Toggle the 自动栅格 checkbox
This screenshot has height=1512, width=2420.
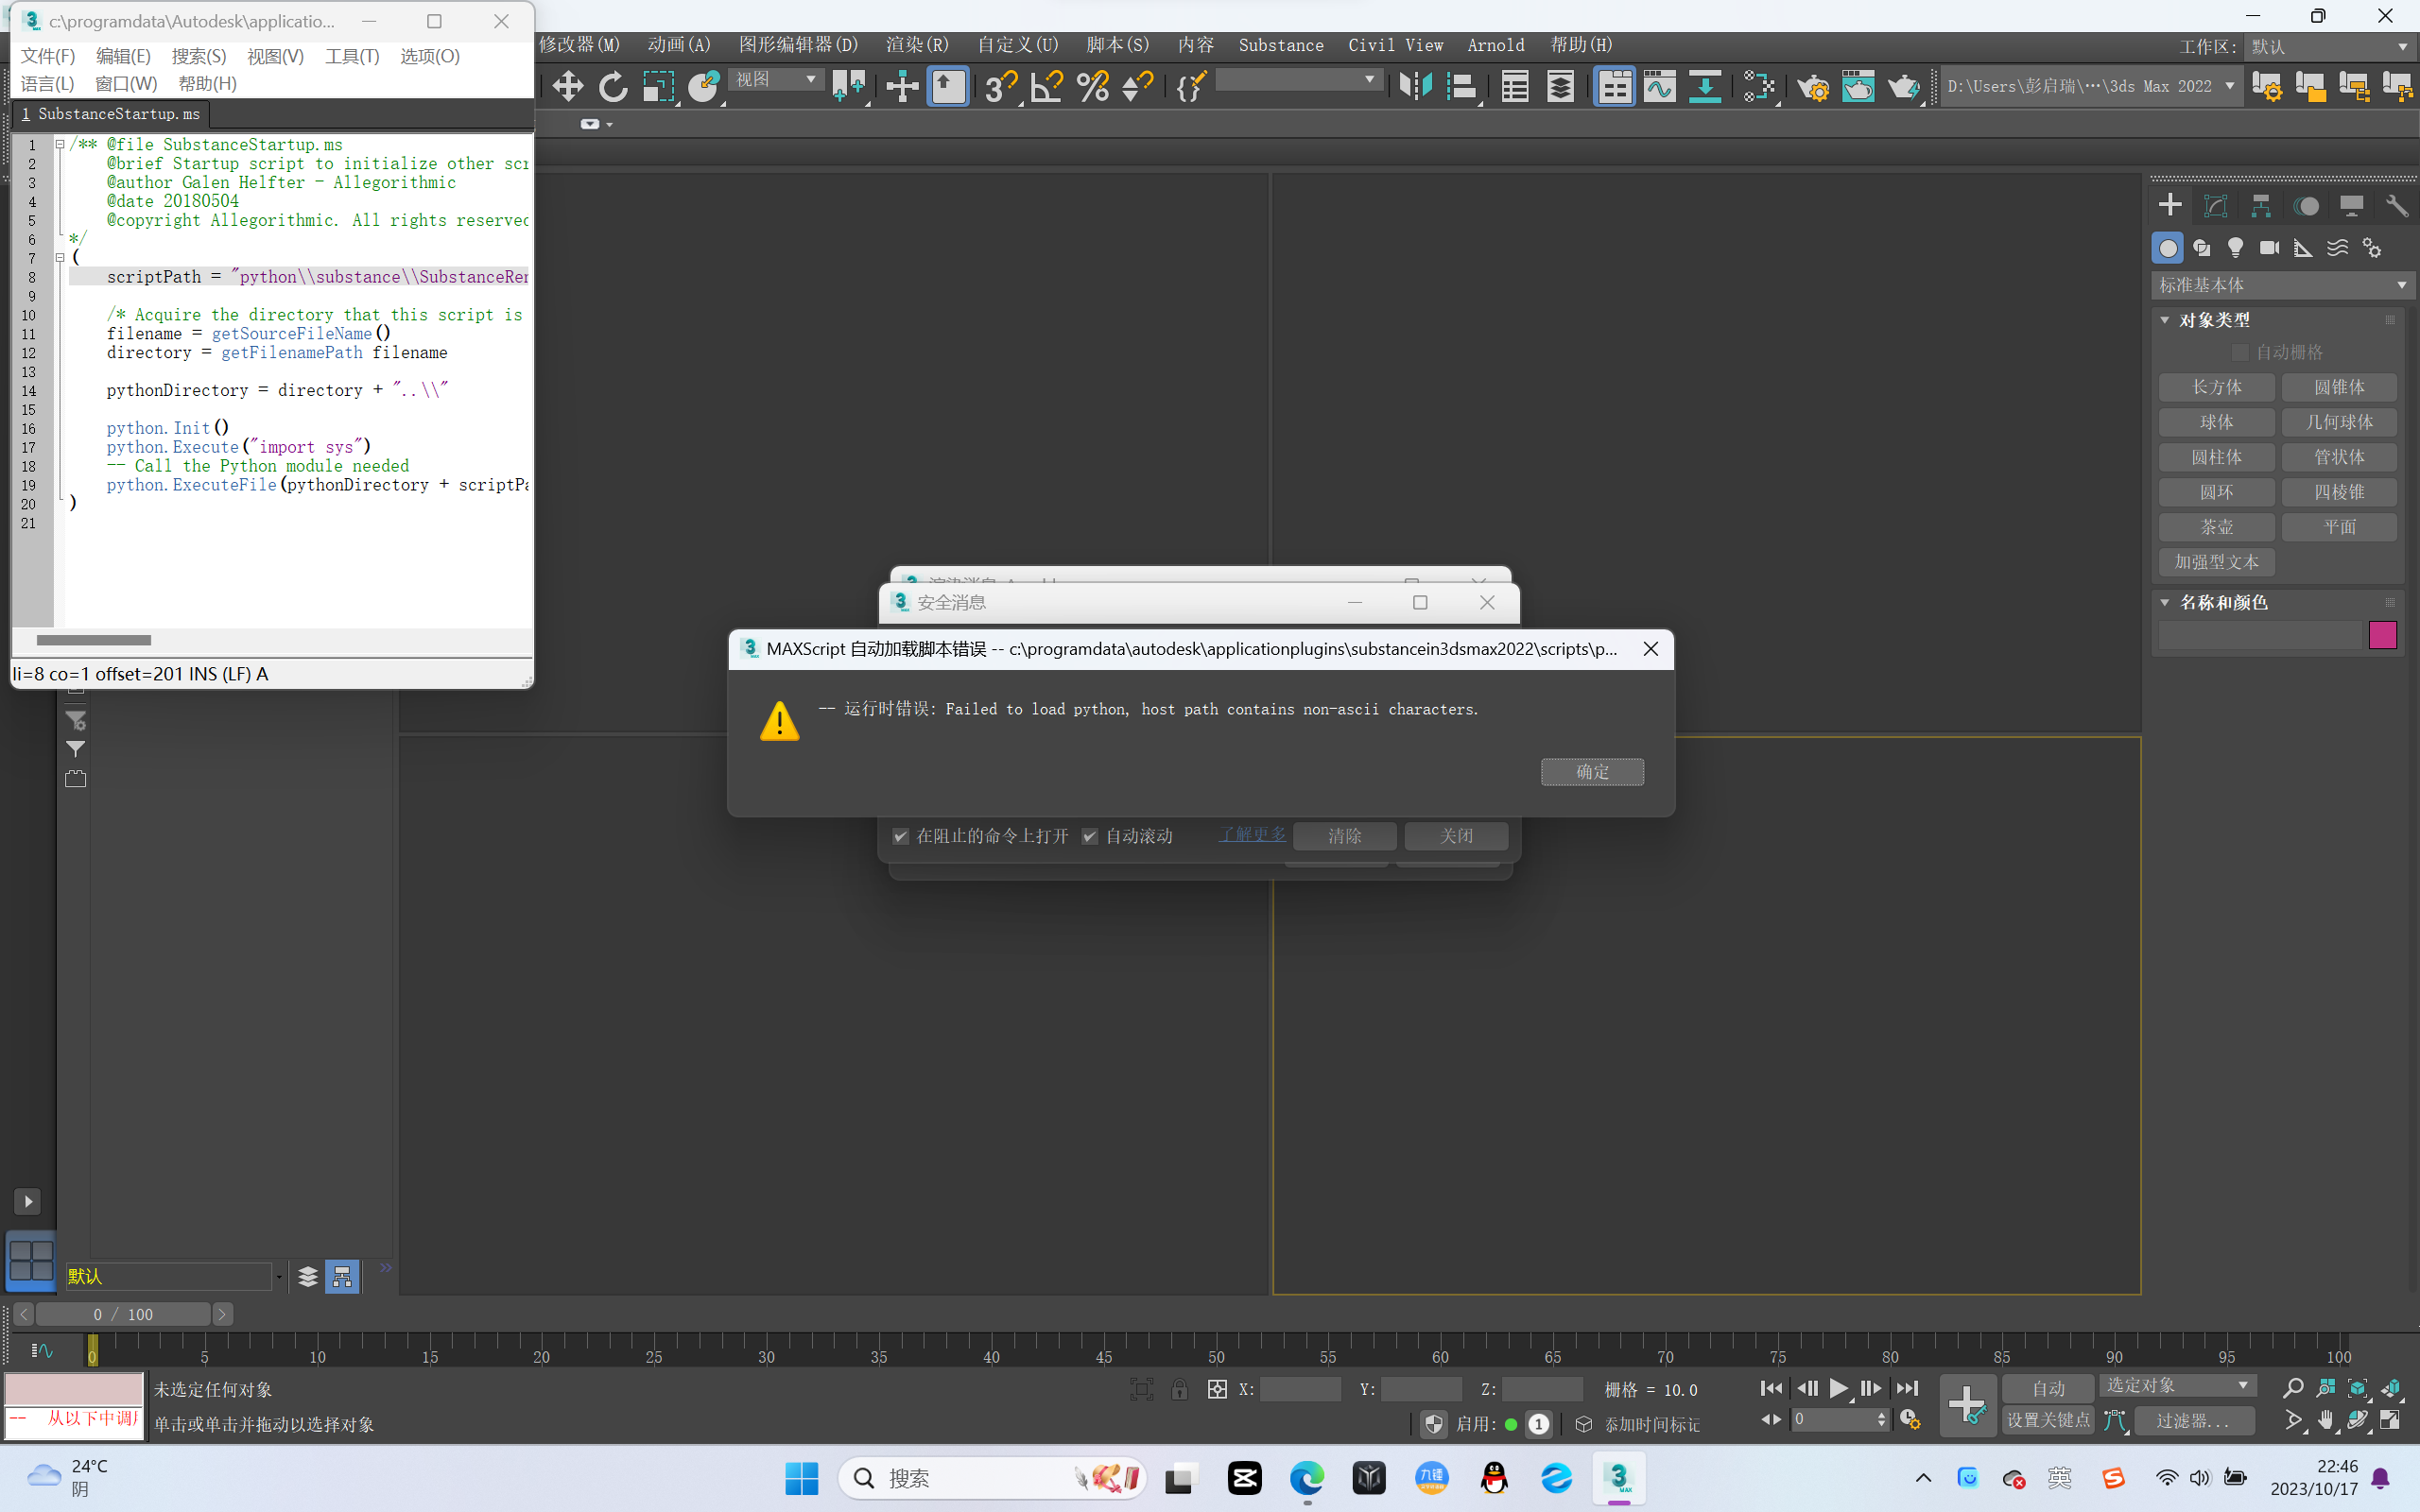pos(2240,352)
